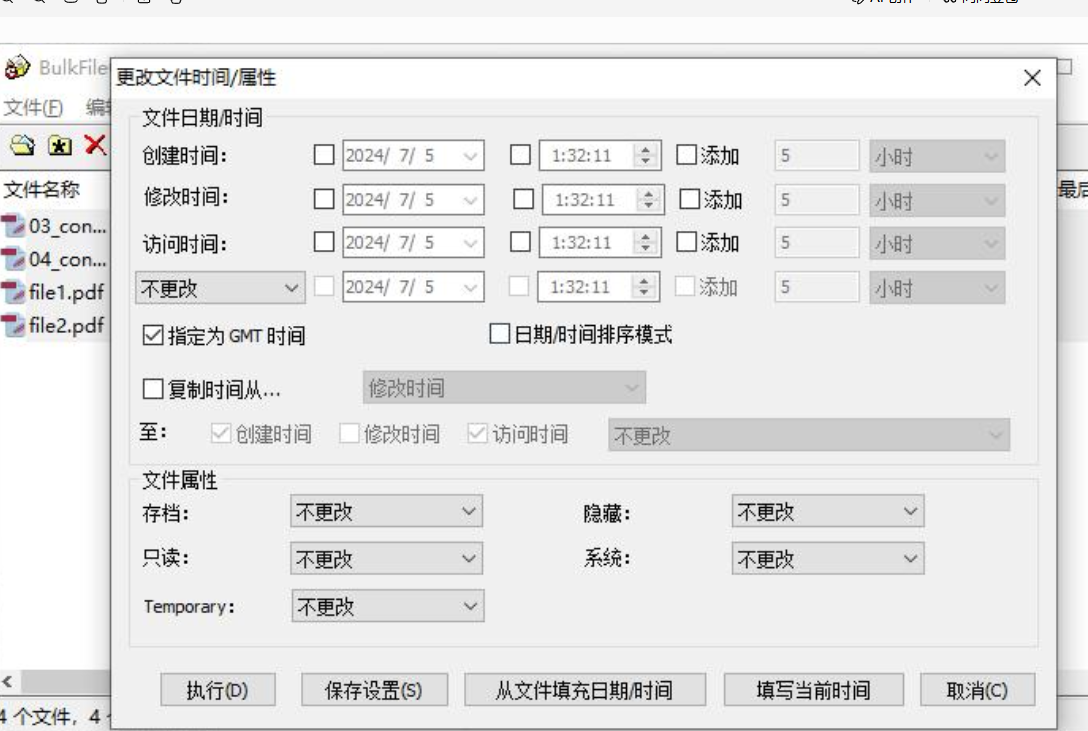This screenshot has height=731, width=1088.
Task: Check 添加 for 修改时间 row
Action: pos(689,199)
